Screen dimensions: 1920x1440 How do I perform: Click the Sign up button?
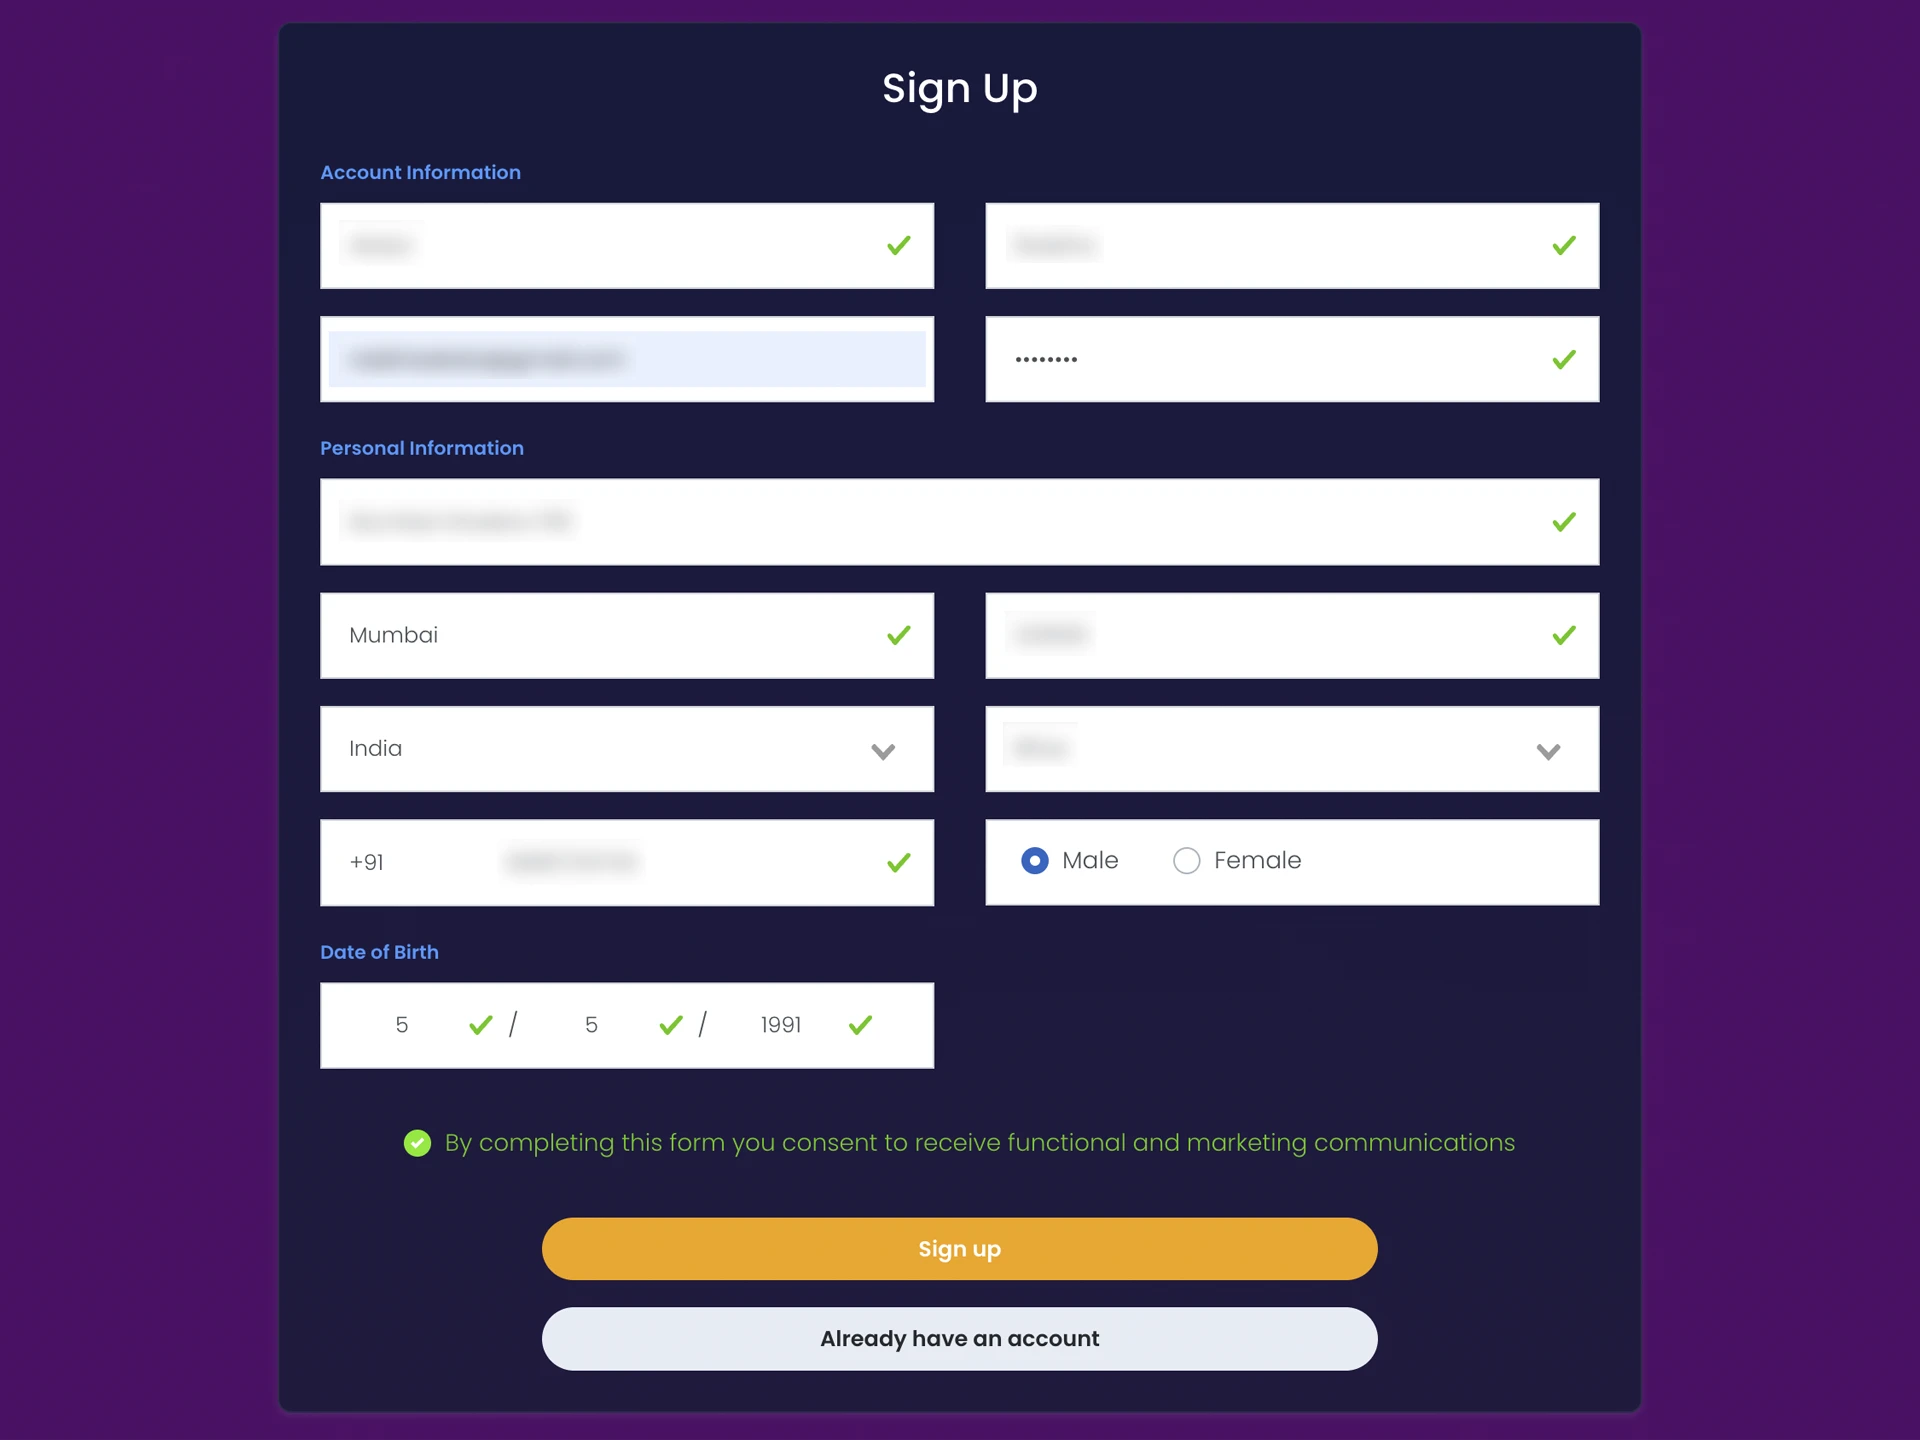[x=960, y=1248]
